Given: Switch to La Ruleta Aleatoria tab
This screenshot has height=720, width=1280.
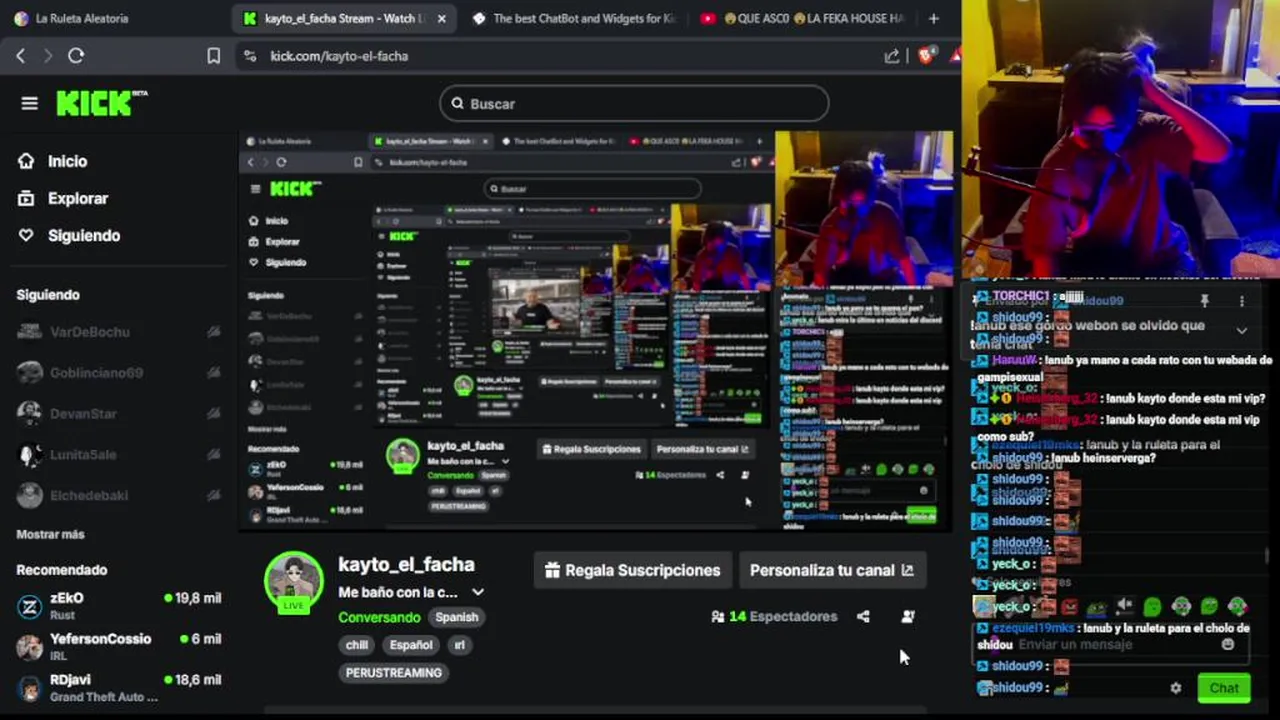Looking at the screenshot, I should (83, 18).
